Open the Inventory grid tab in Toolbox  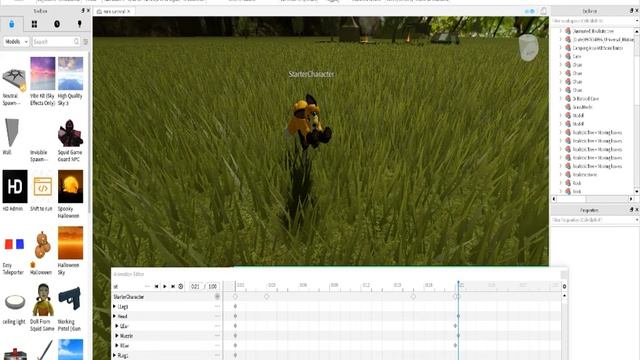(x=34, y=24)
